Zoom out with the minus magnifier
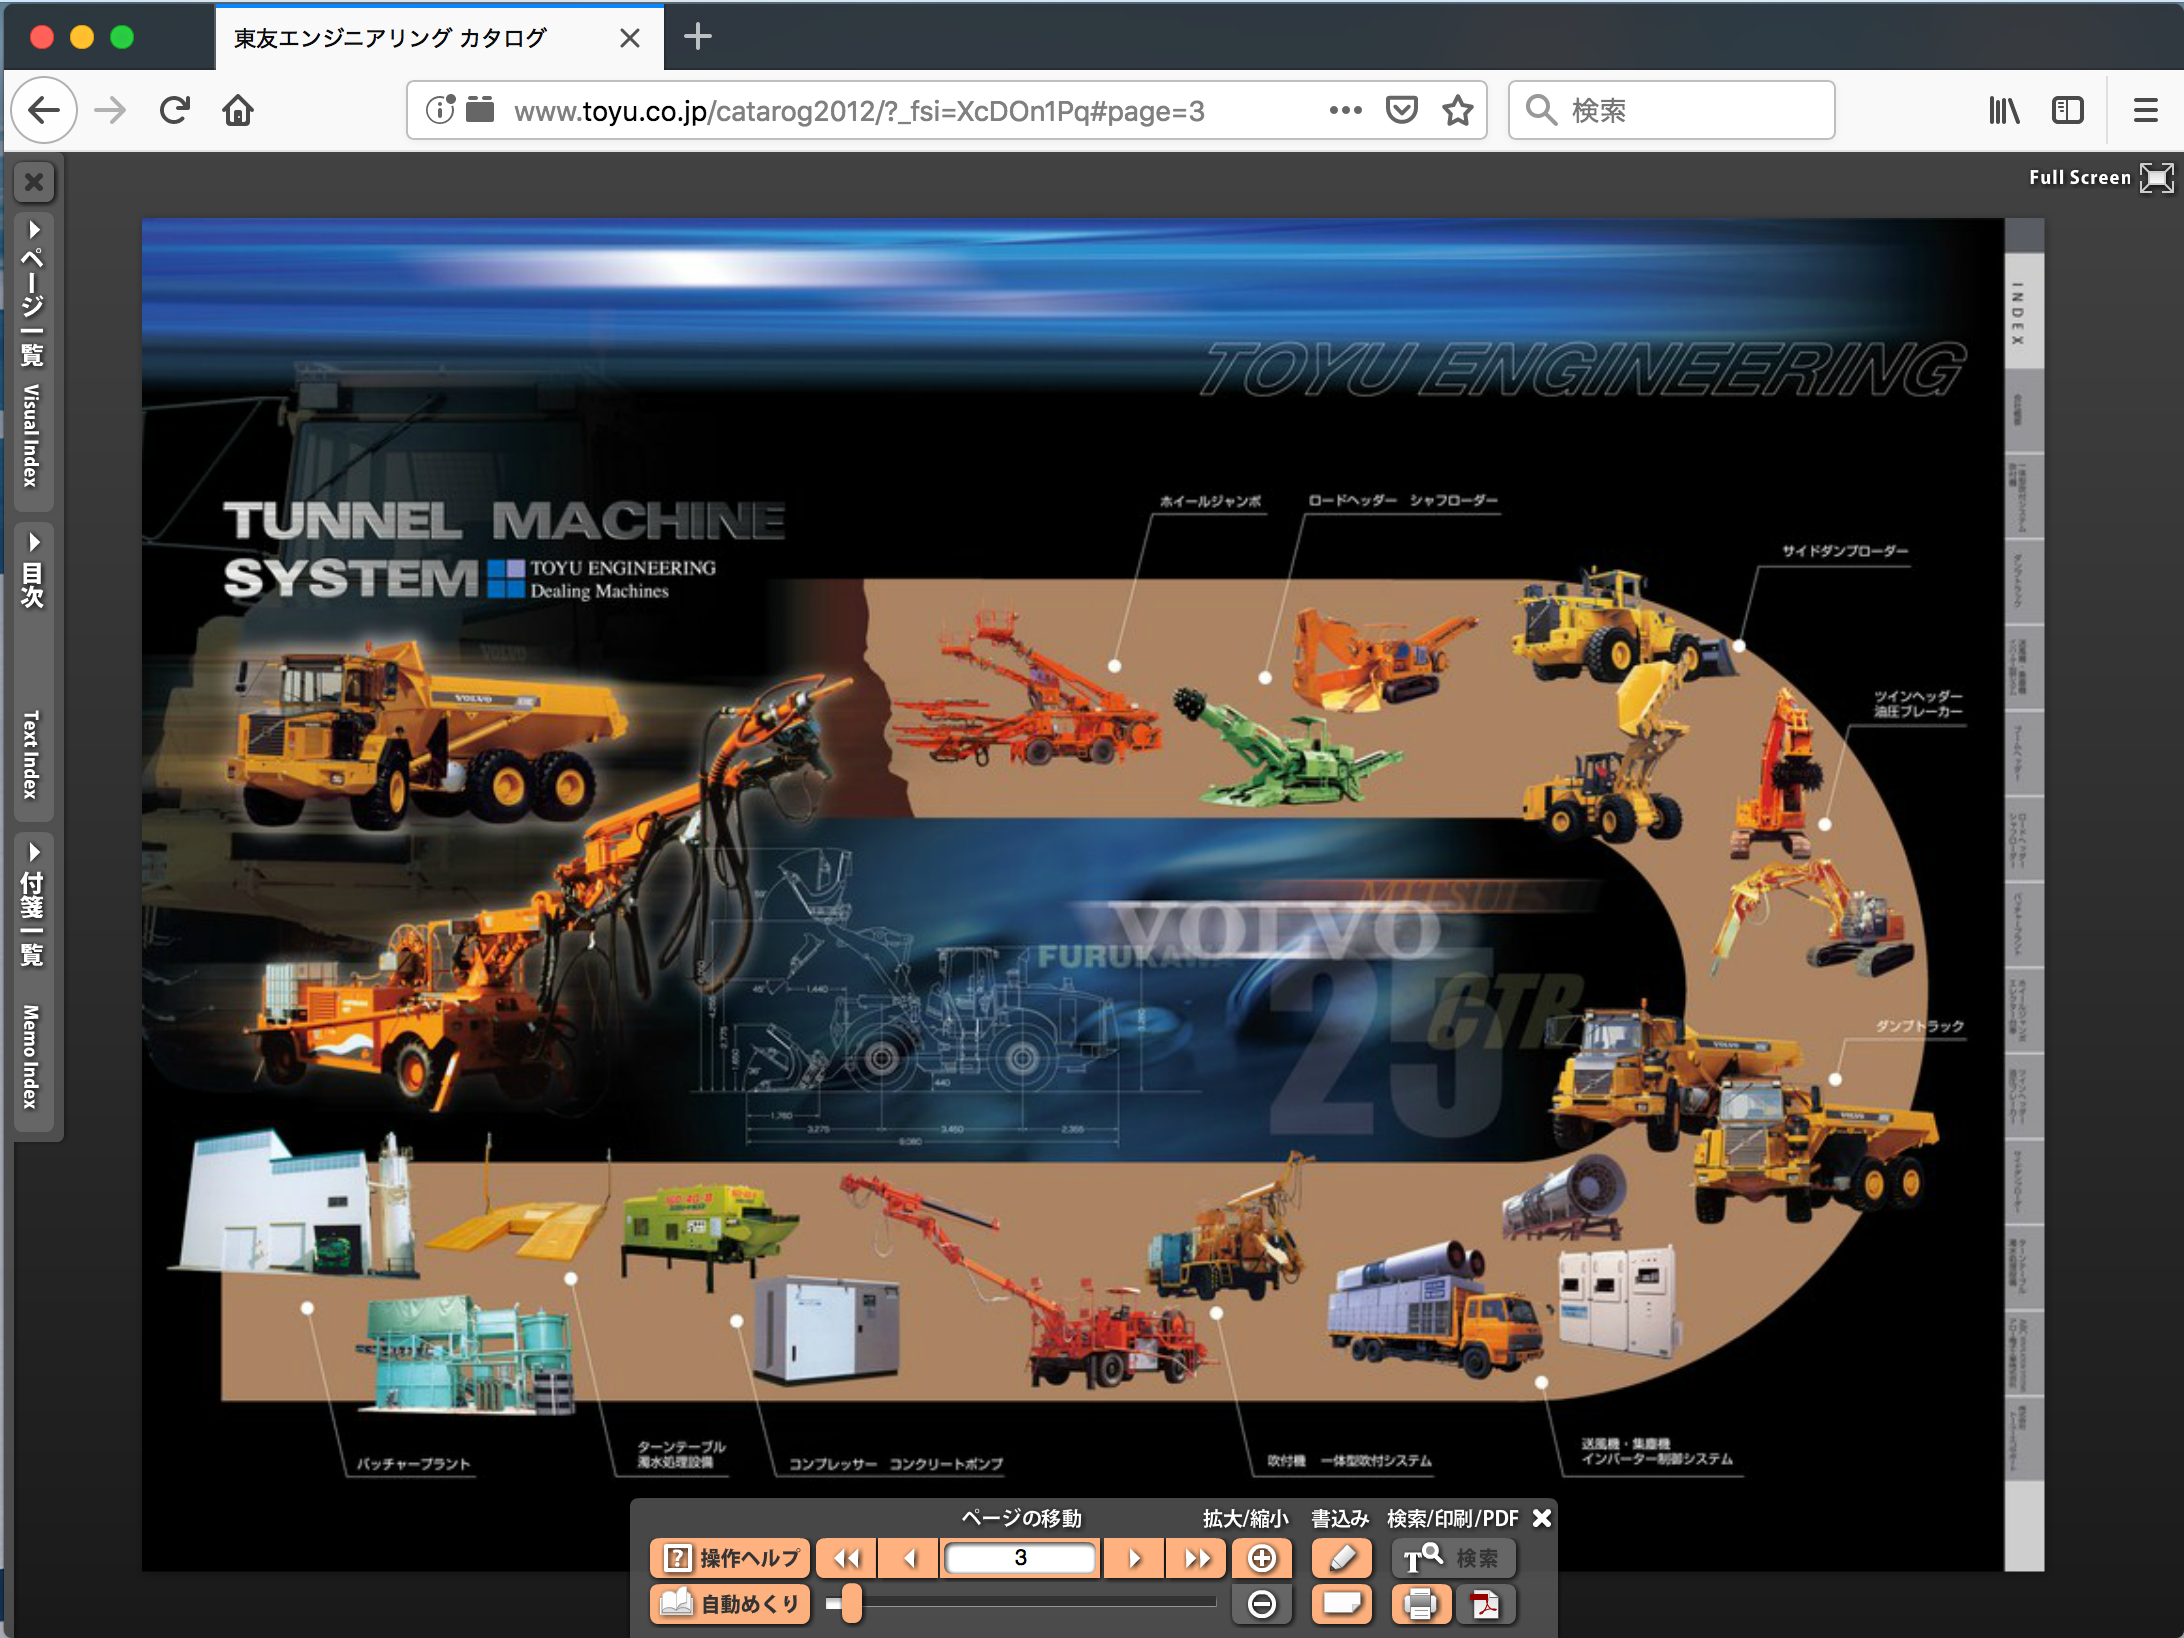 [x=1262, y=1603]
